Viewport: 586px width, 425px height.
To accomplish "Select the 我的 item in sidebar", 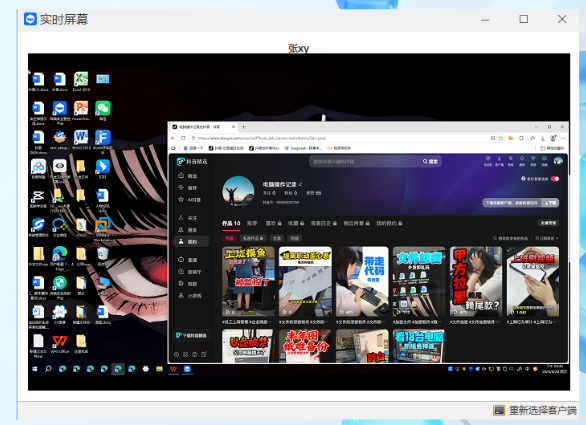I will (x=191, y=242).
